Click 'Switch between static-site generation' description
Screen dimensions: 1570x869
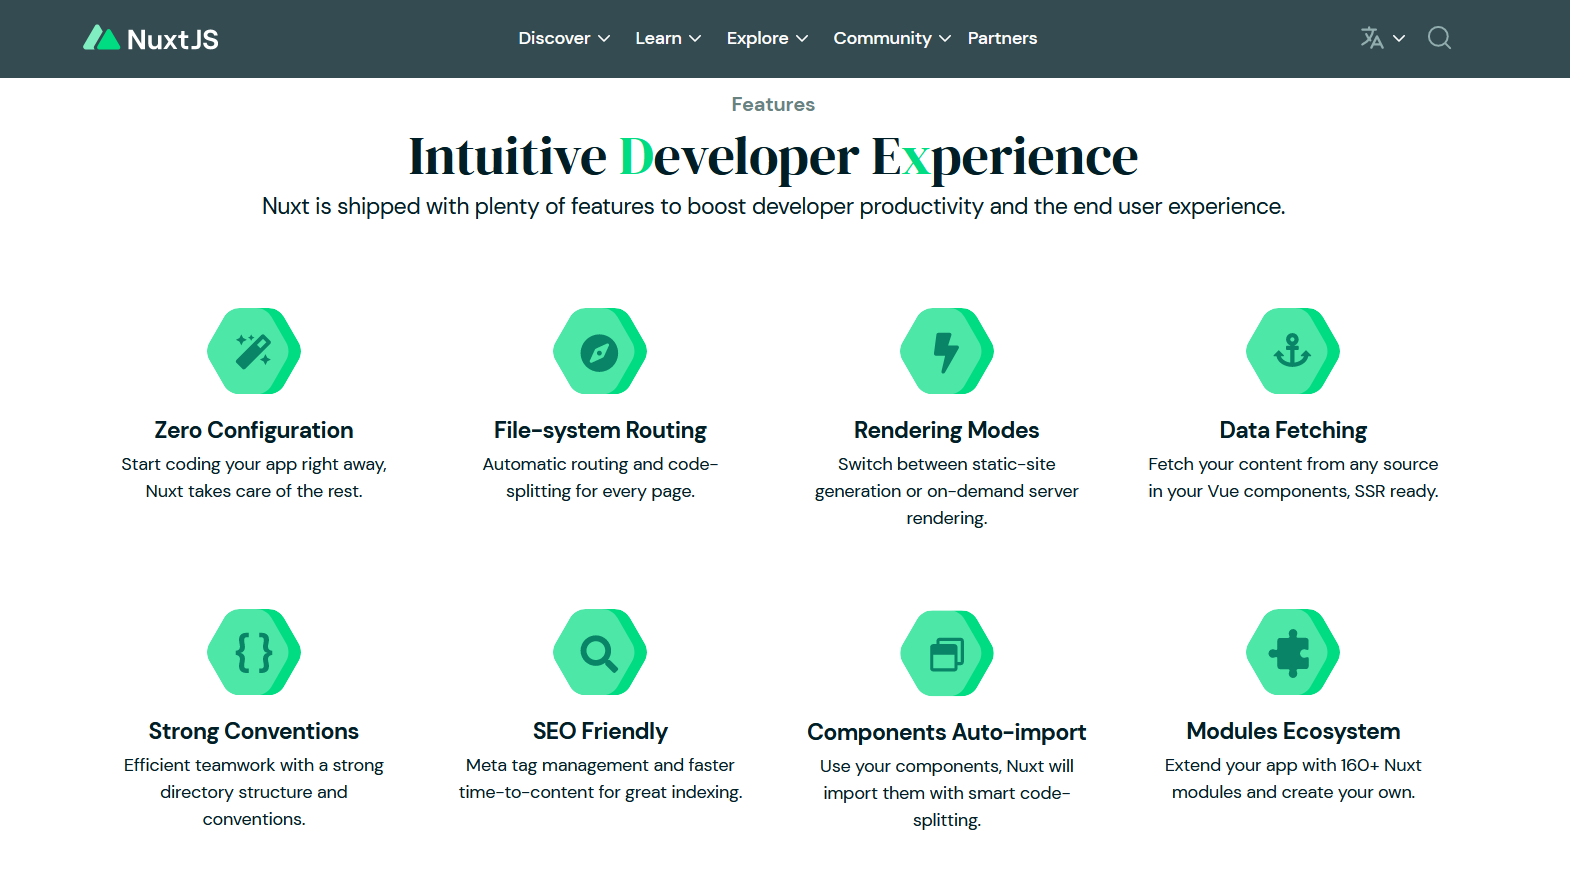point(947,491)
